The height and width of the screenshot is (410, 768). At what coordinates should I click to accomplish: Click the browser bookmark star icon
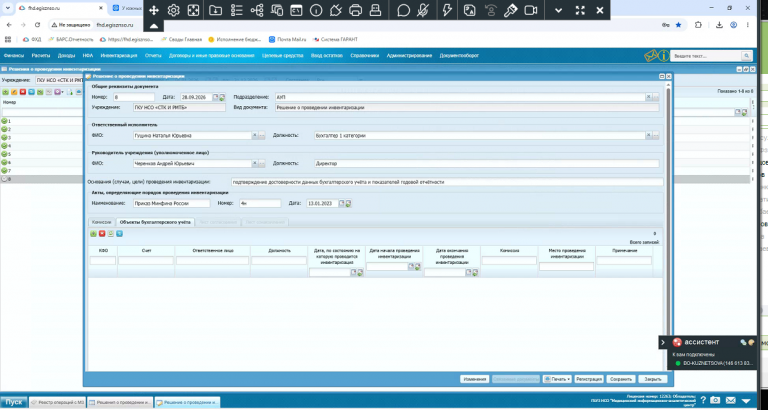tap(678, 24)
